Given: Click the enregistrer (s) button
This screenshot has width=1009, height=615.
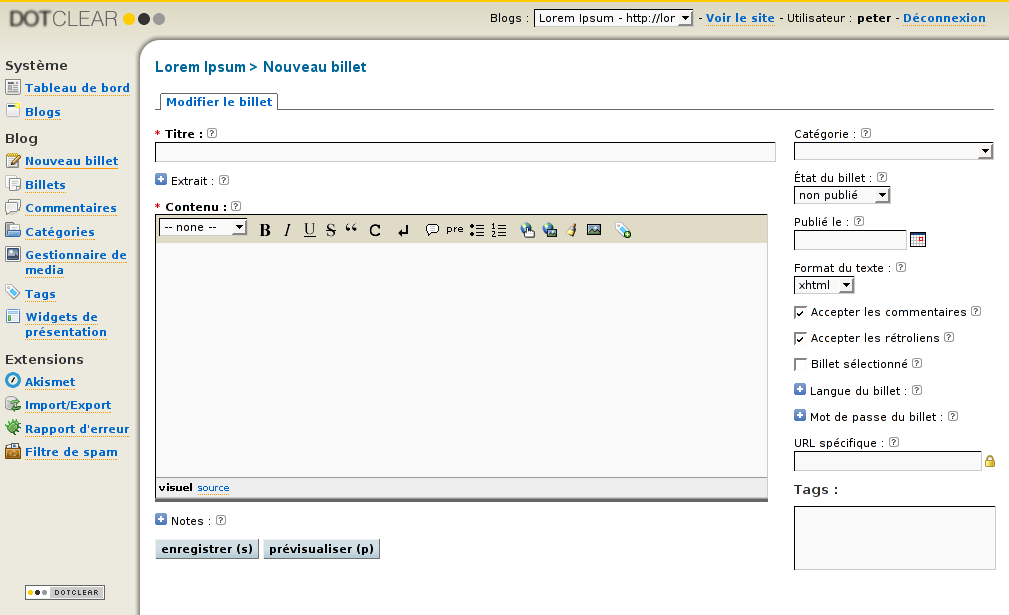Looking at the screenshot, I should click(207, 549).
